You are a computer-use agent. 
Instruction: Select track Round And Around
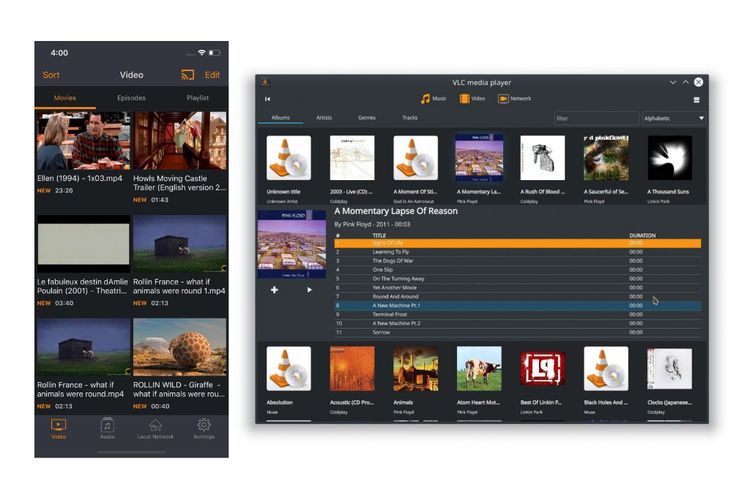click(x=518, y=297)
